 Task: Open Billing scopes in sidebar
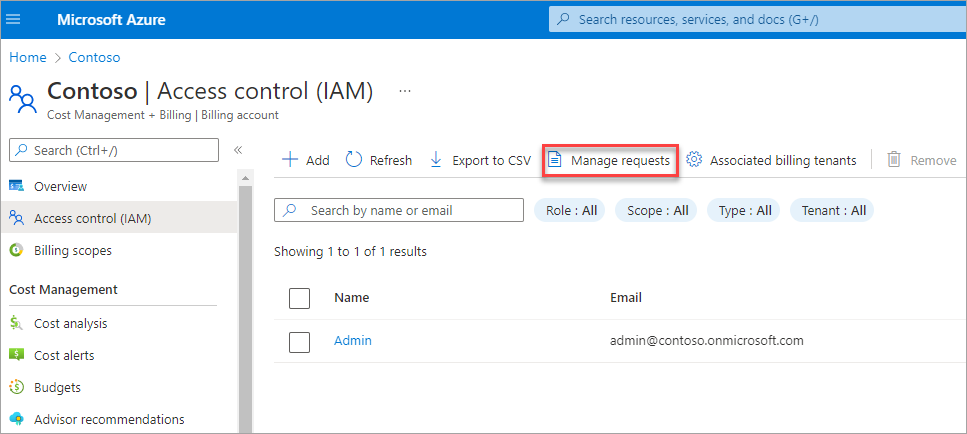point(72,251)
